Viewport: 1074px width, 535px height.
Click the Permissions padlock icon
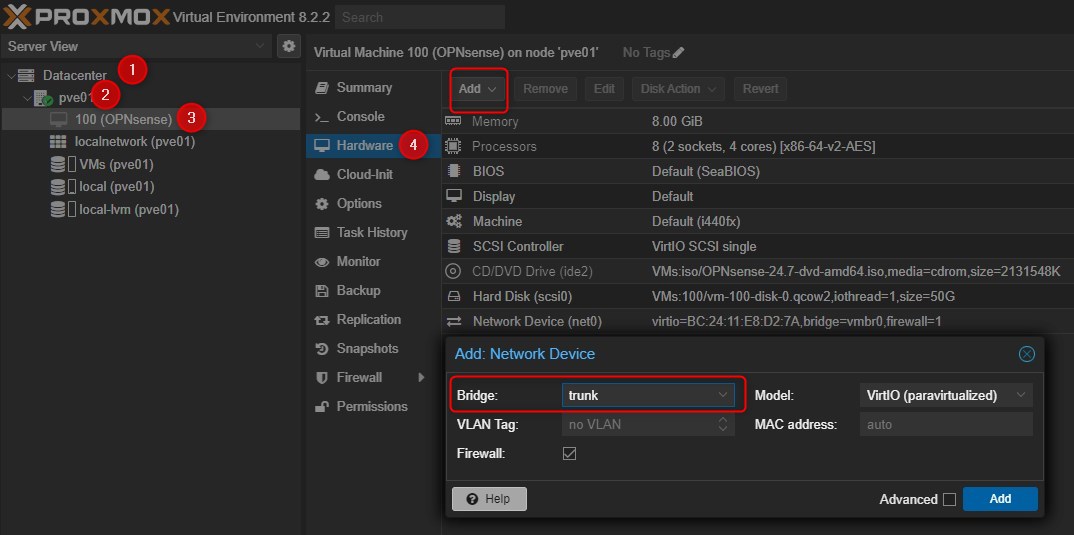(321, 407)
